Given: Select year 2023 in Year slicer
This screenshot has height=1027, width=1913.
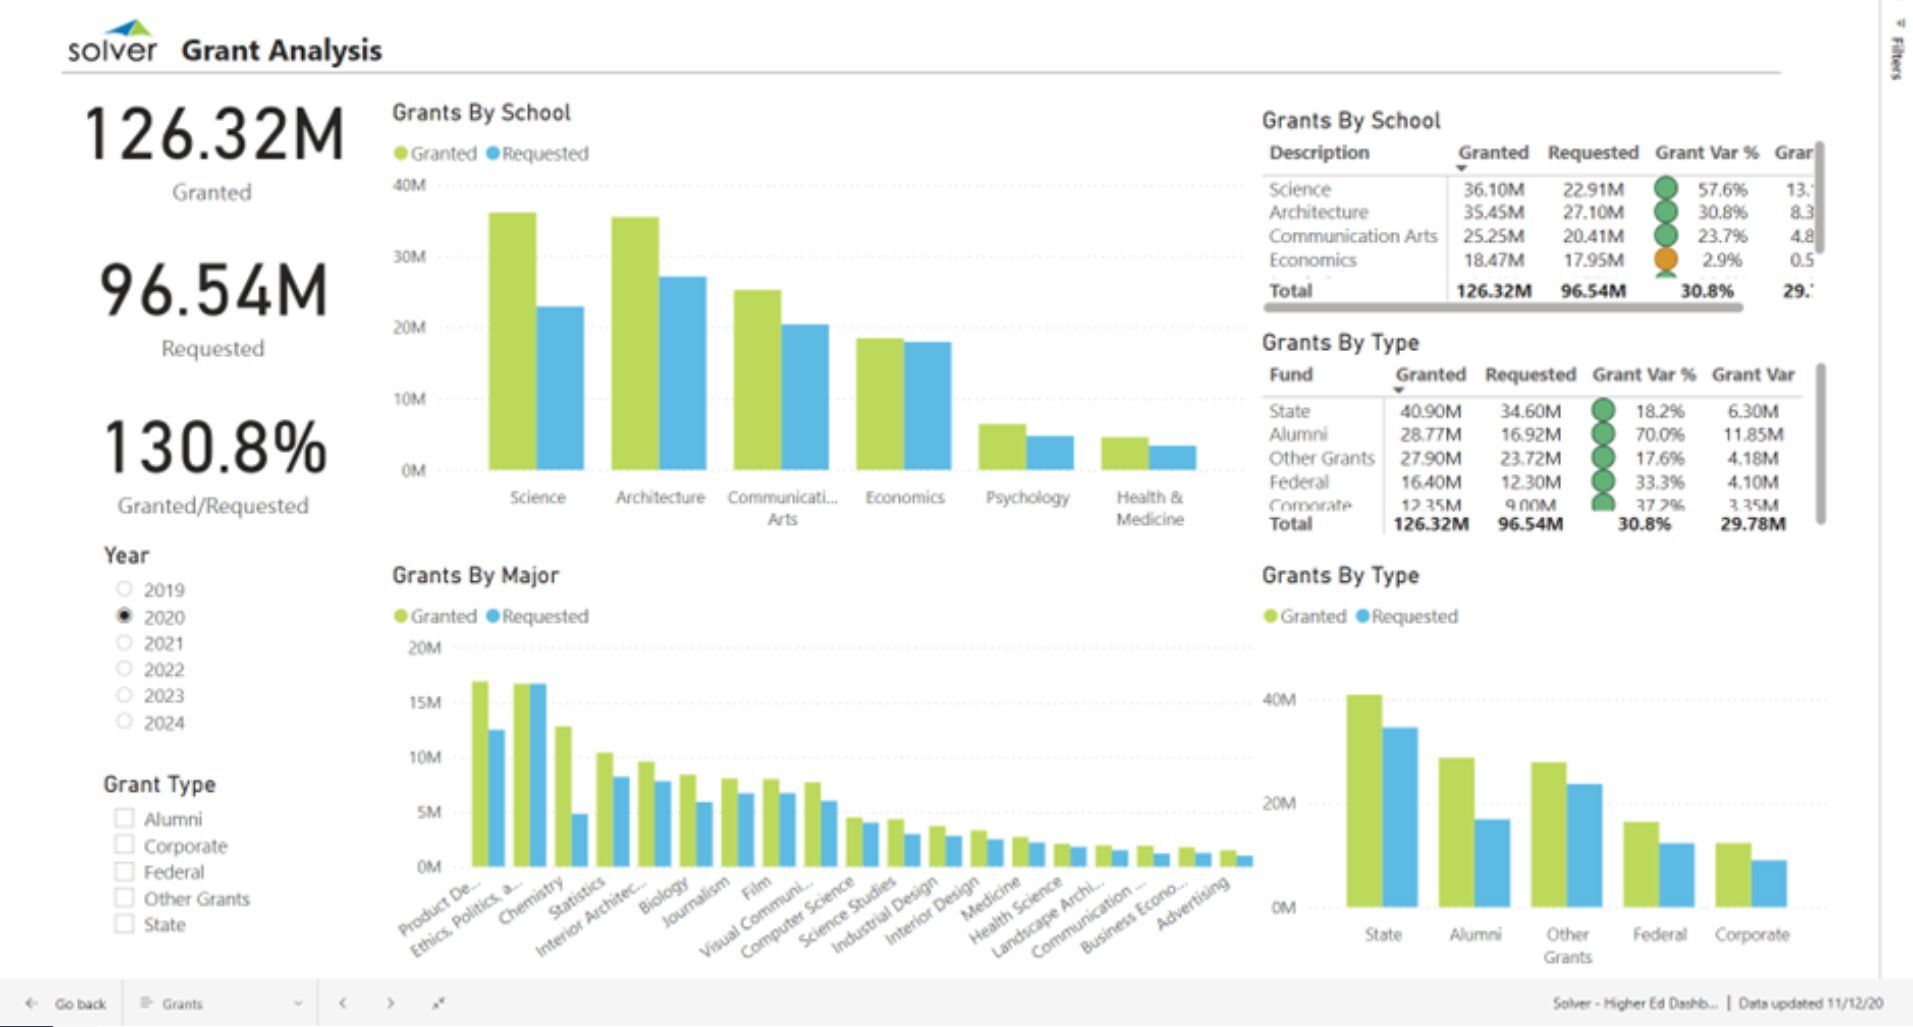Looking at the screenshot, I should [125, 695].
